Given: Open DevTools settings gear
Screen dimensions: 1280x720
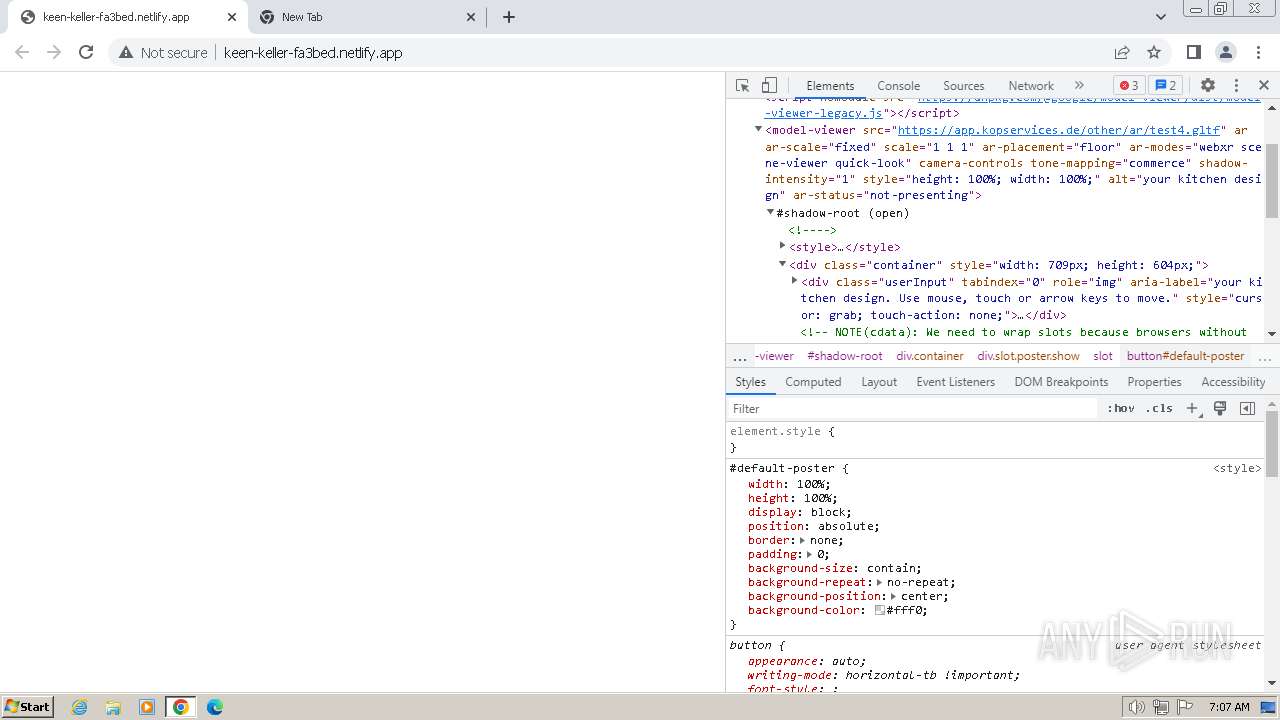Looking at the screenshot, I should coord(1208,85).
